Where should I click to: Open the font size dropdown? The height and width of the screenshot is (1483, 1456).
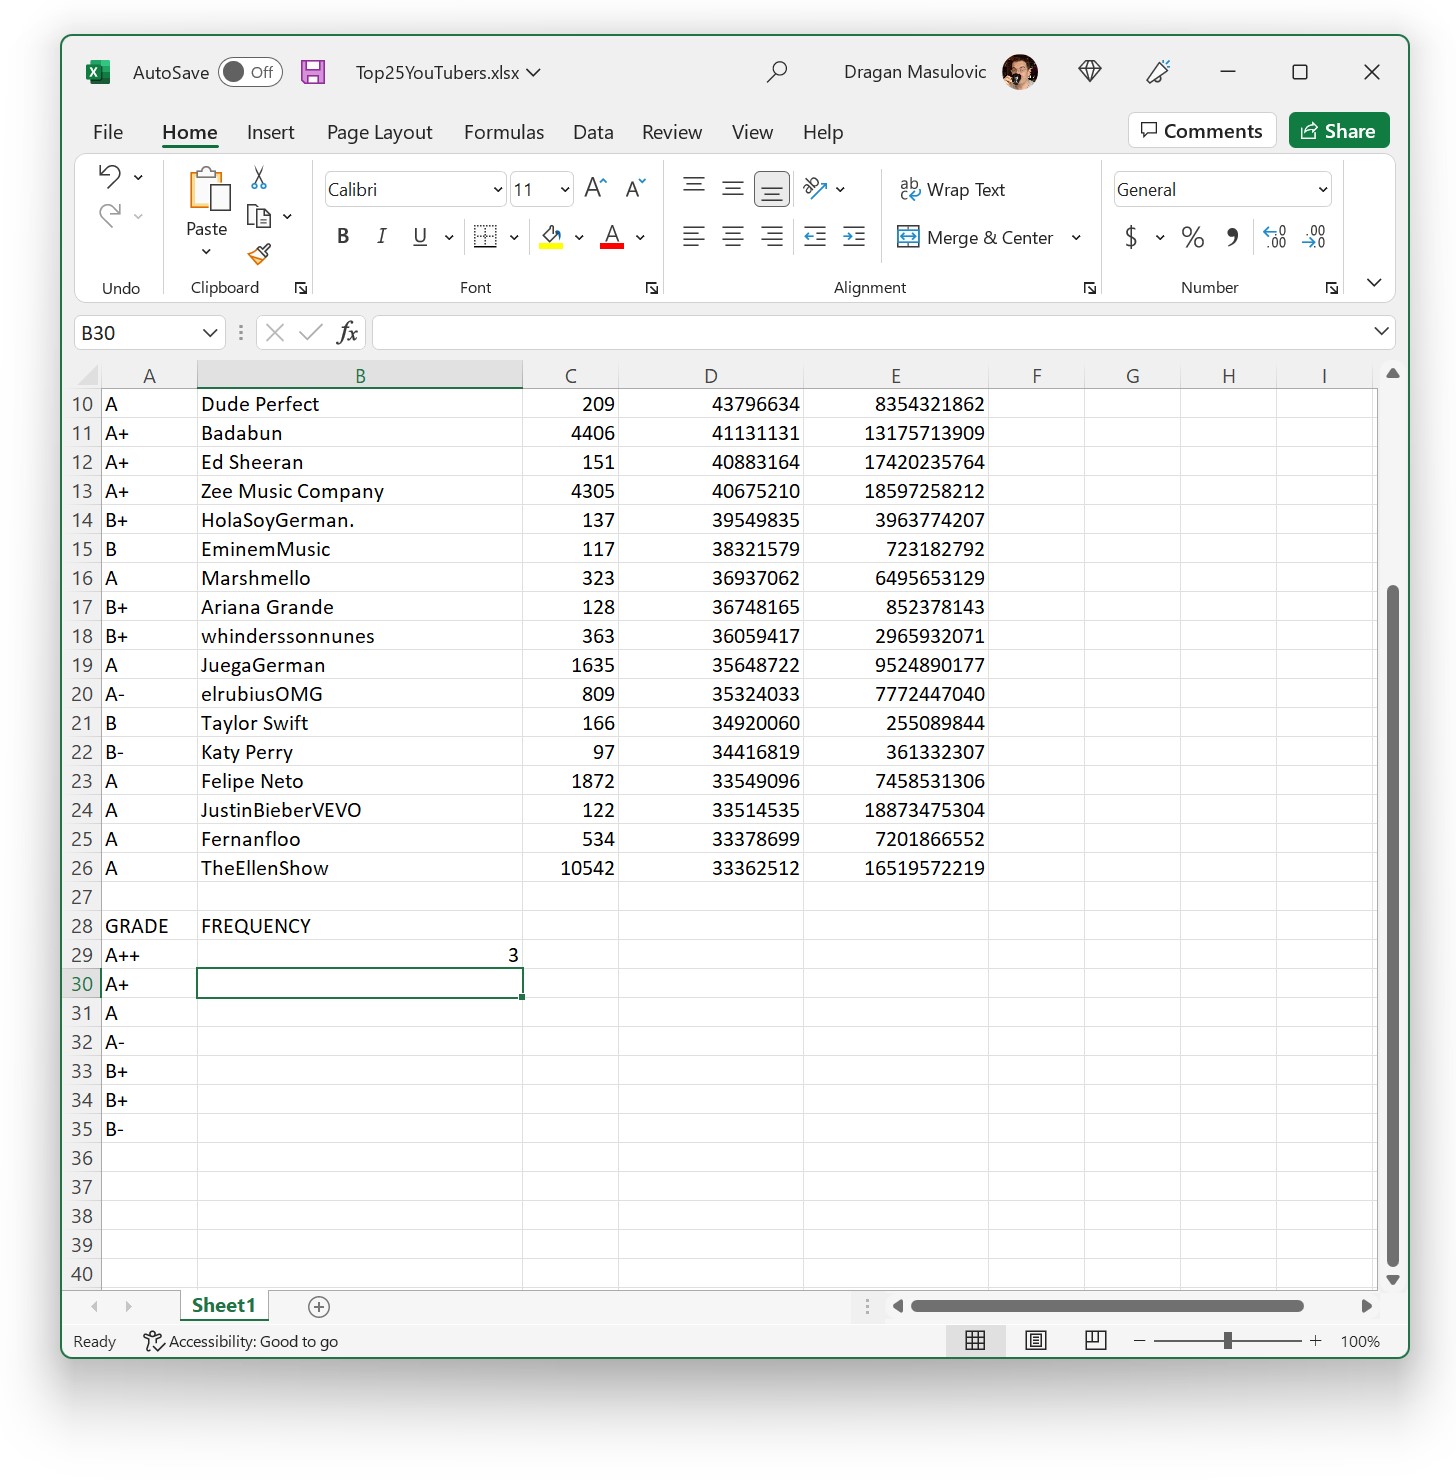pyautogui.click(x=565, y=189)
